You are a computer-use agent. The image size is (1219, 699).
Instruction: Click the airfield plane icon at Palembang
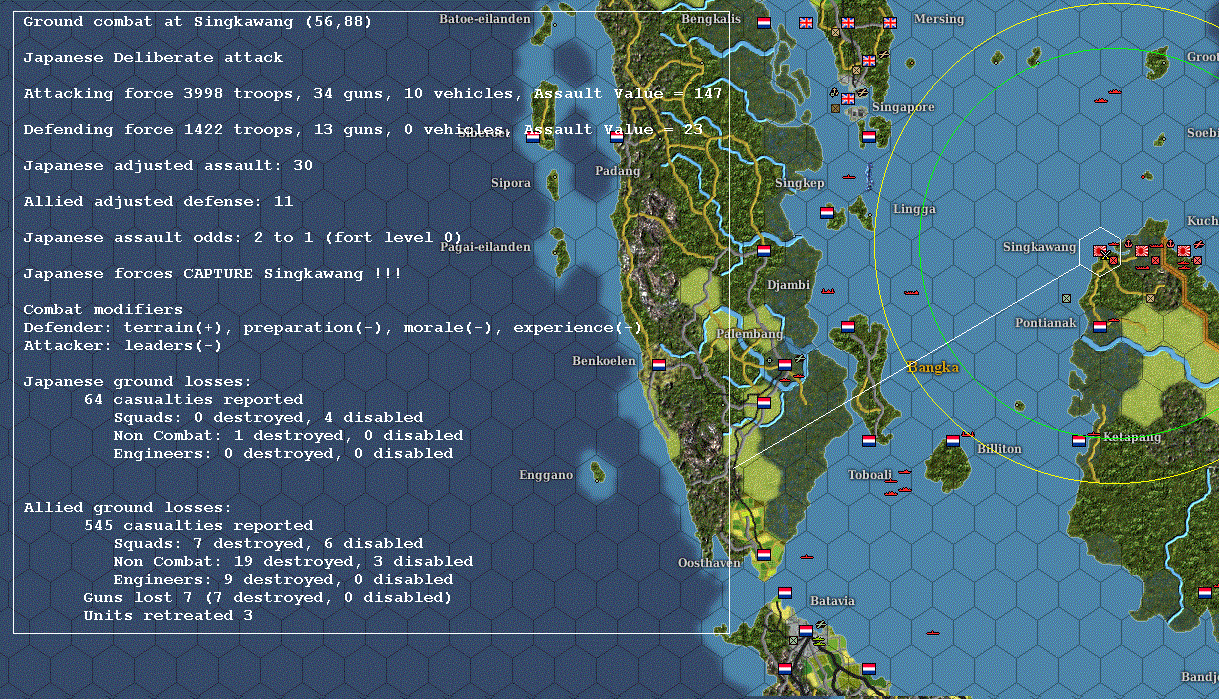click(800, 358)
